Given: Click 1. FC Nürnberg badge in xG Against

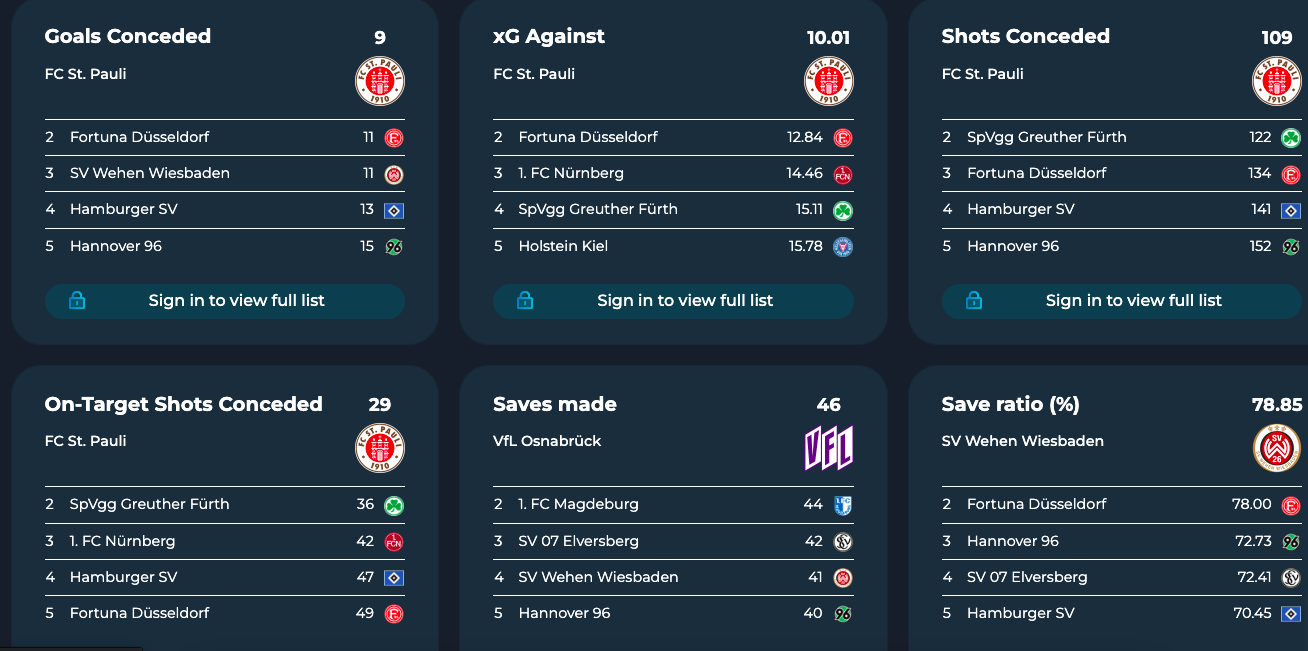Looking at the screenshot, I should coord(843,174).
